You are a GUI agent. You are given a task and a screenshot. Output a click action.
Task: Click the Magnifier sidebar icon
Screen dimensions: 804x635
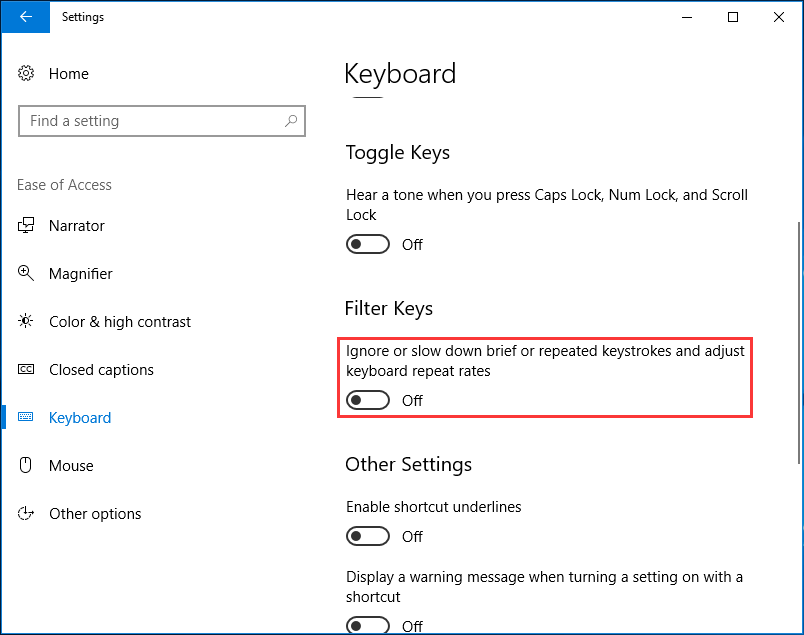27,274
